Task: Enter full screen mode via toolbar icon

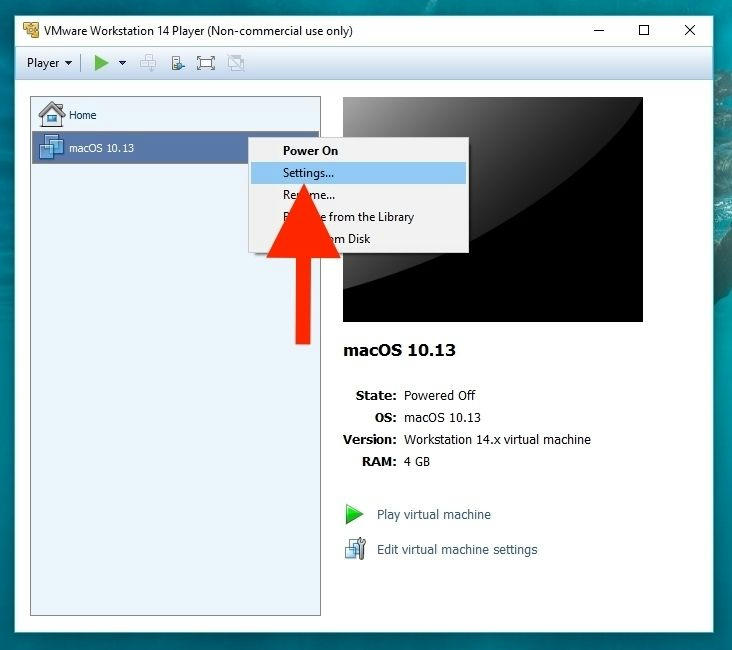Action: tap(206, 63)
